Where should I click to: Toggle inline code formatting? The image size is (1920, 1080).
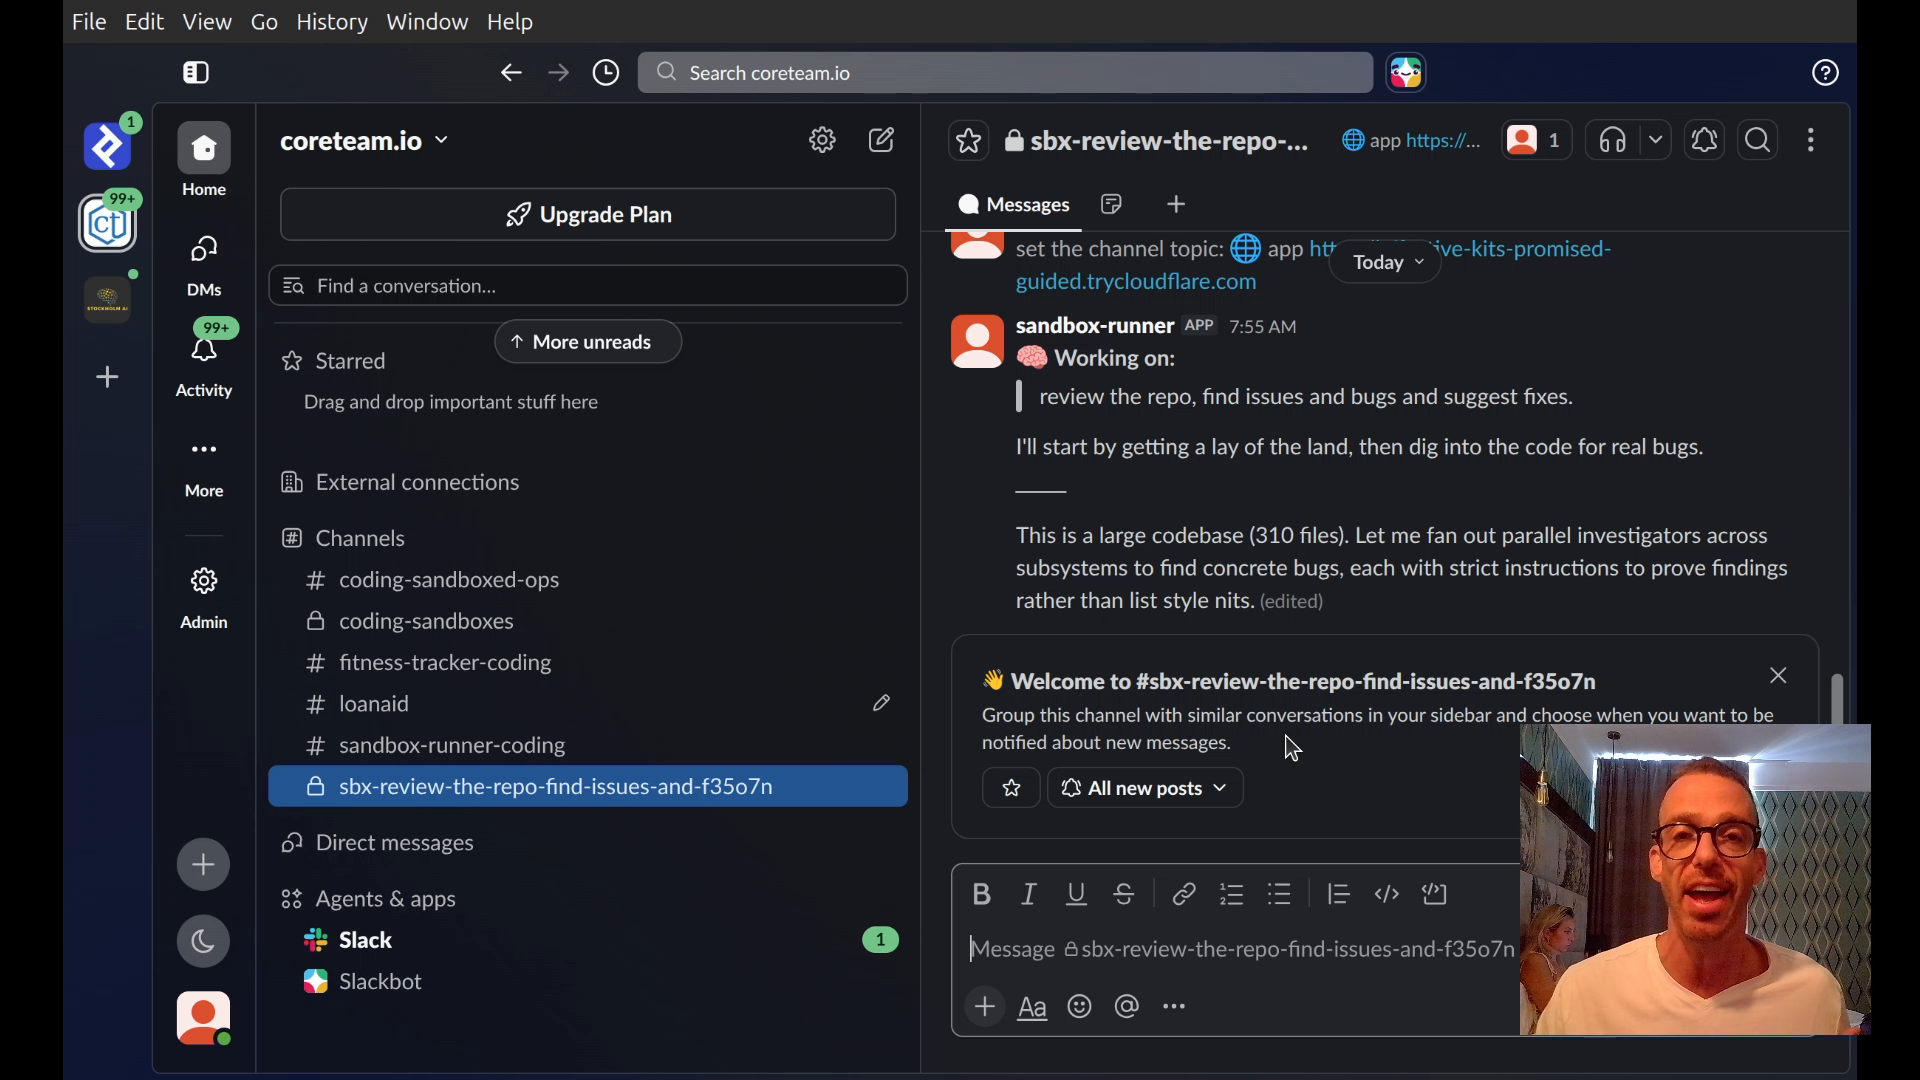click(1387, 895)
